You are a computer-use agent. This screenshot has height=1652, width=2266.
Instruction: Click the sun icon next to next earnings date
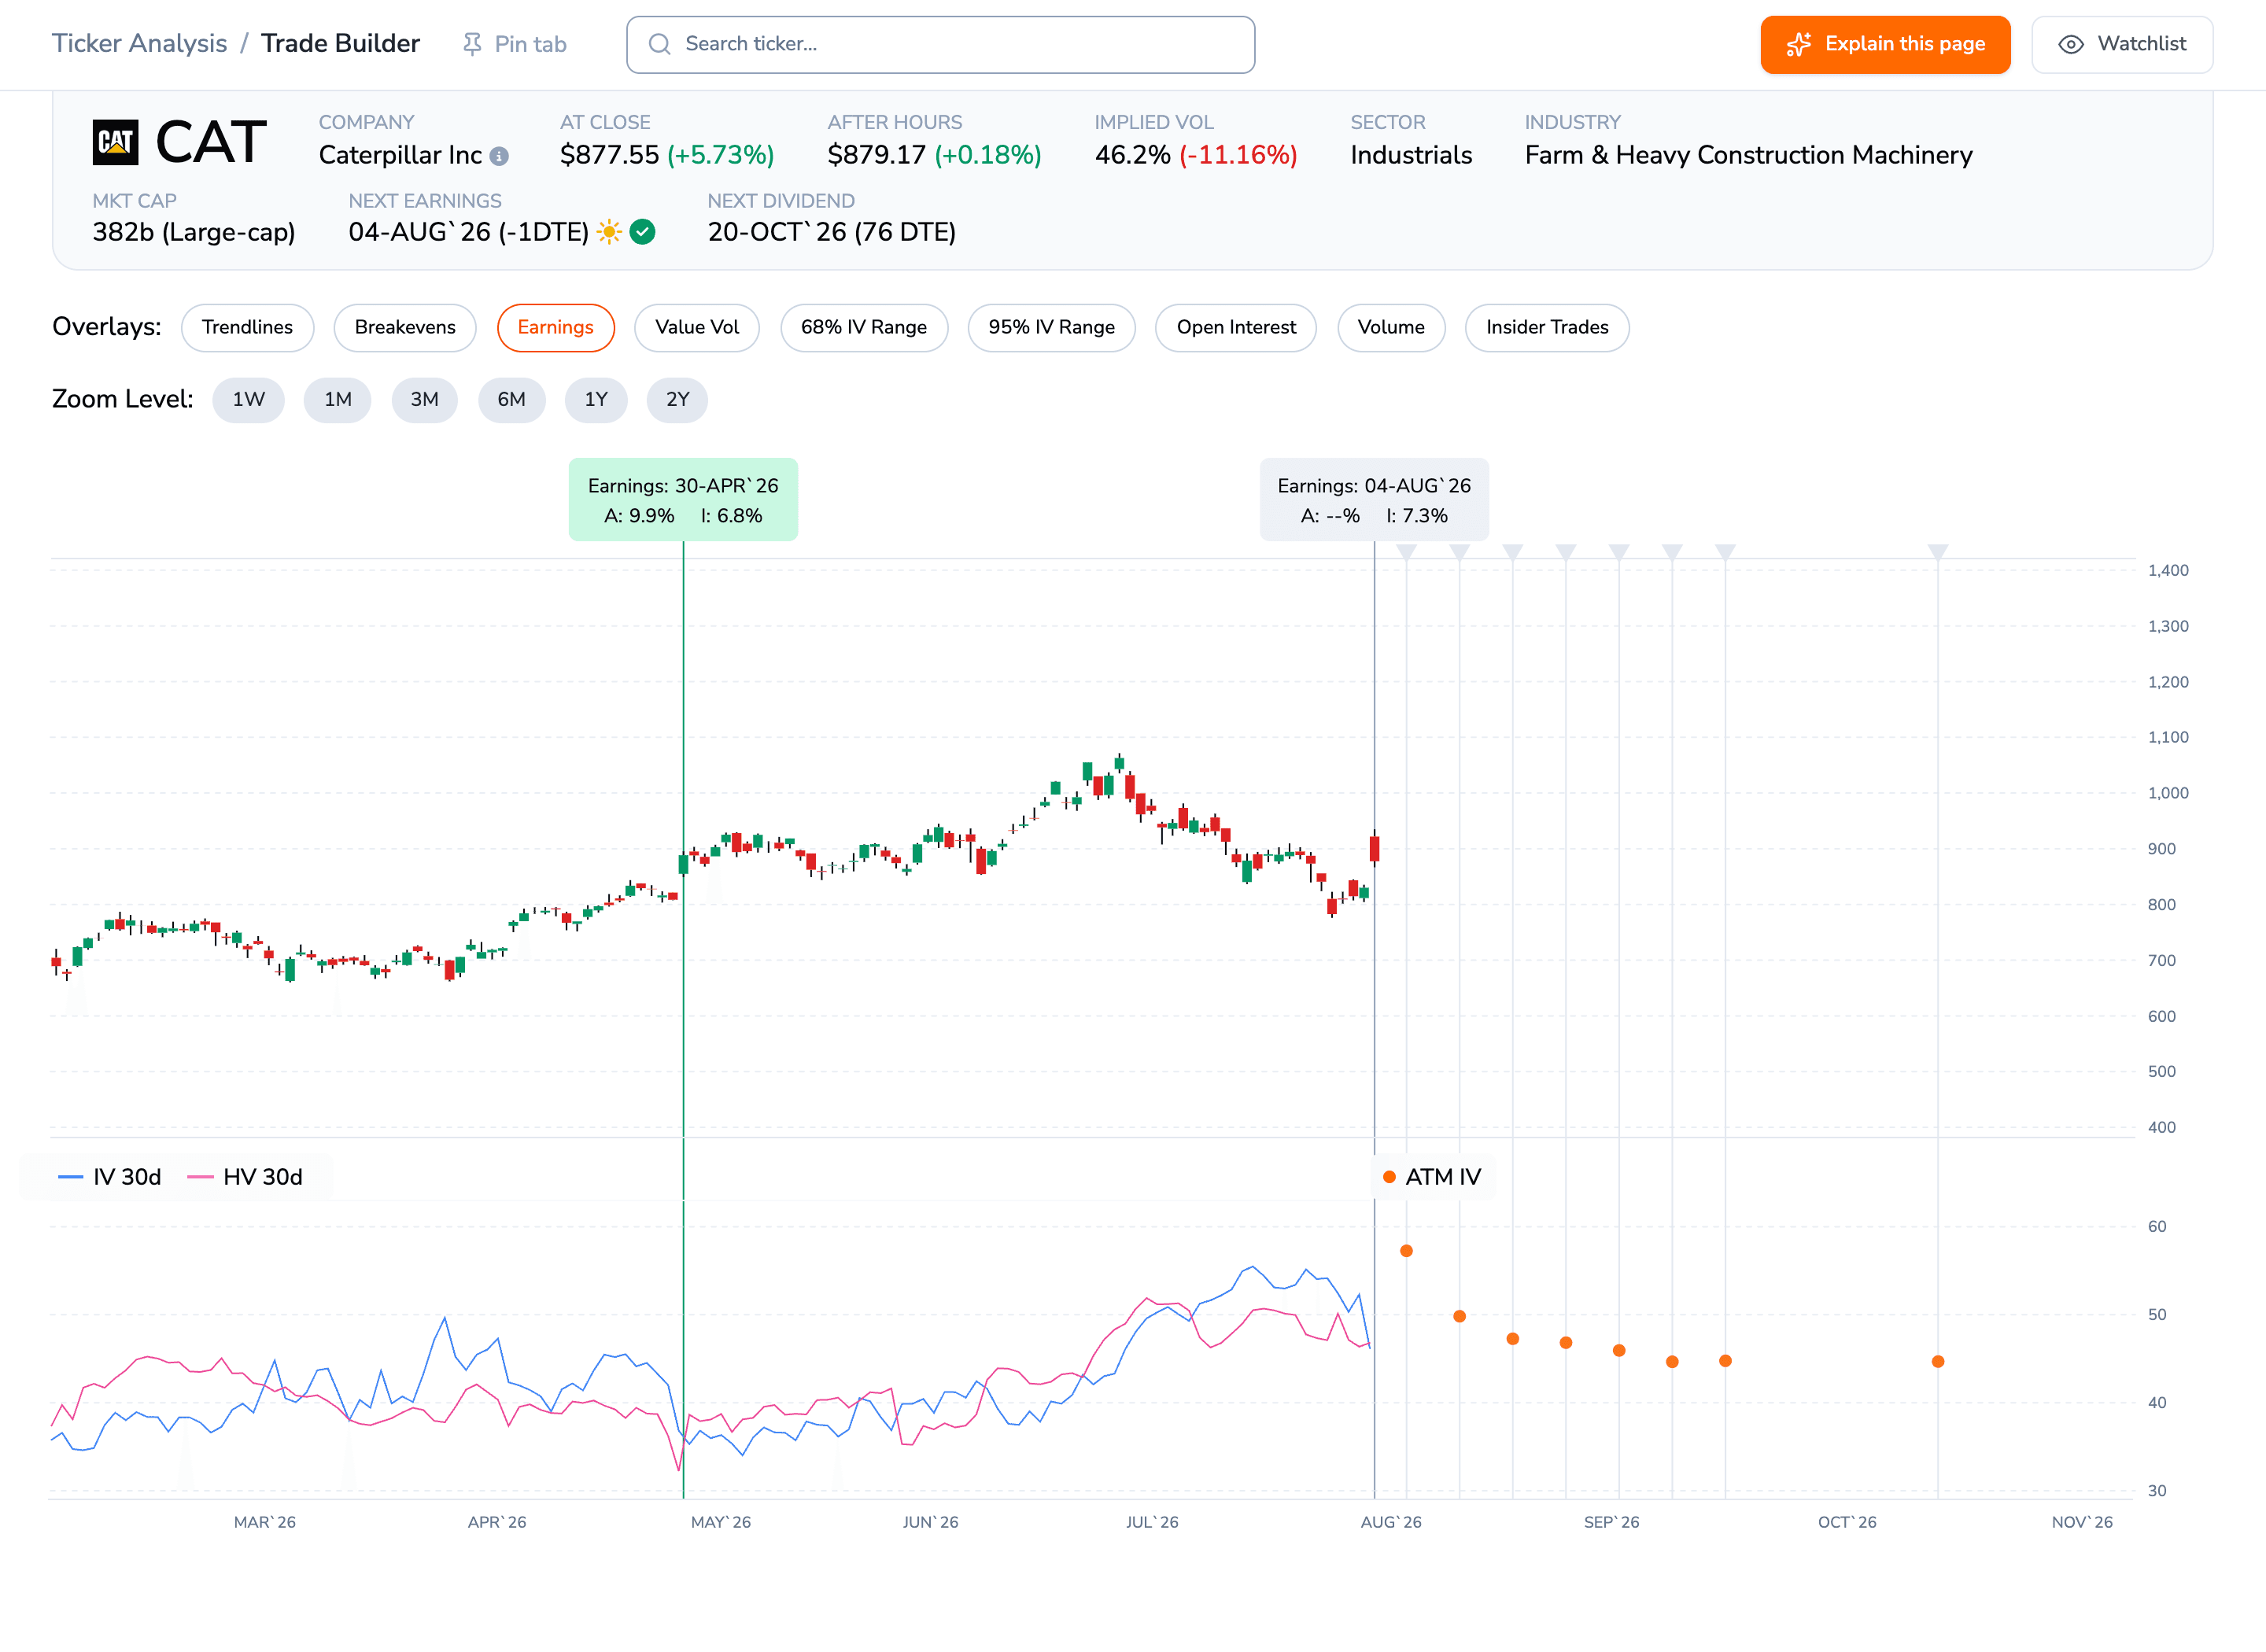coord(609,232)
